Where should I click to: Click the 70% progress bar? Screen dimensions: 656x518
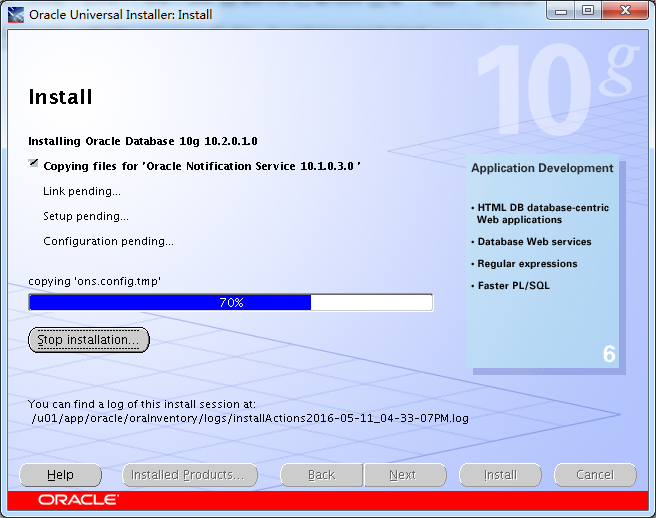tap(231, 303)
